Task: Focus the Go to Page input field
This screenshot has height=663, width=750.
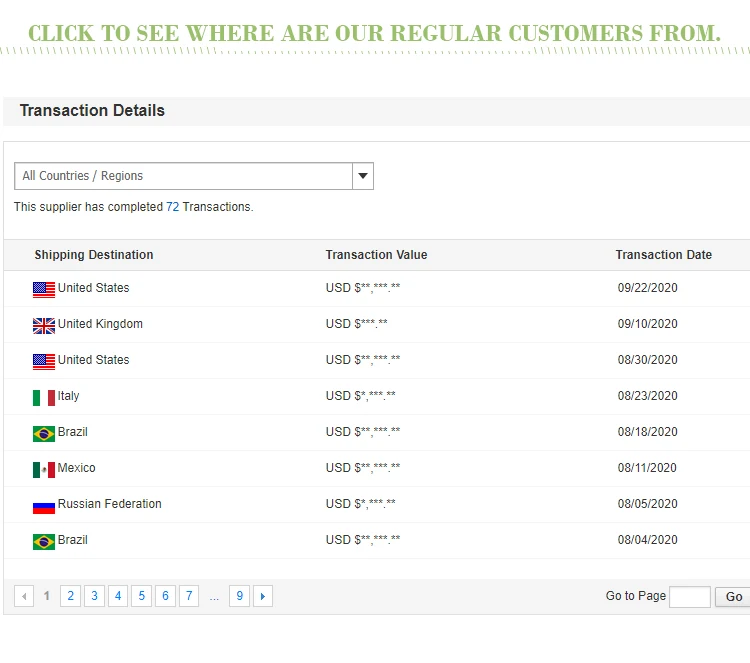Action: (689, 597)
